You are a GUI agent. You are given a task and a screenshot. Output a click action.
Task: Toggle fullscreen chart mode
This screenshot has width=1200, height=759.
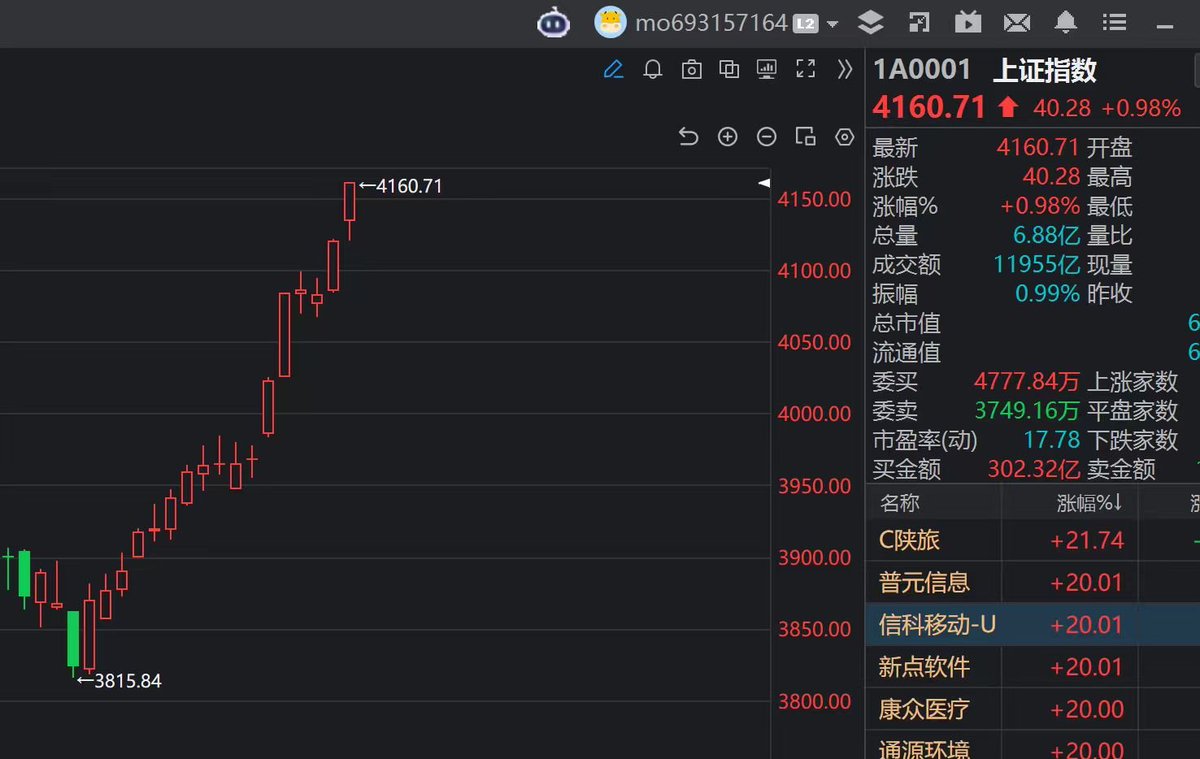tap(805, 70)
